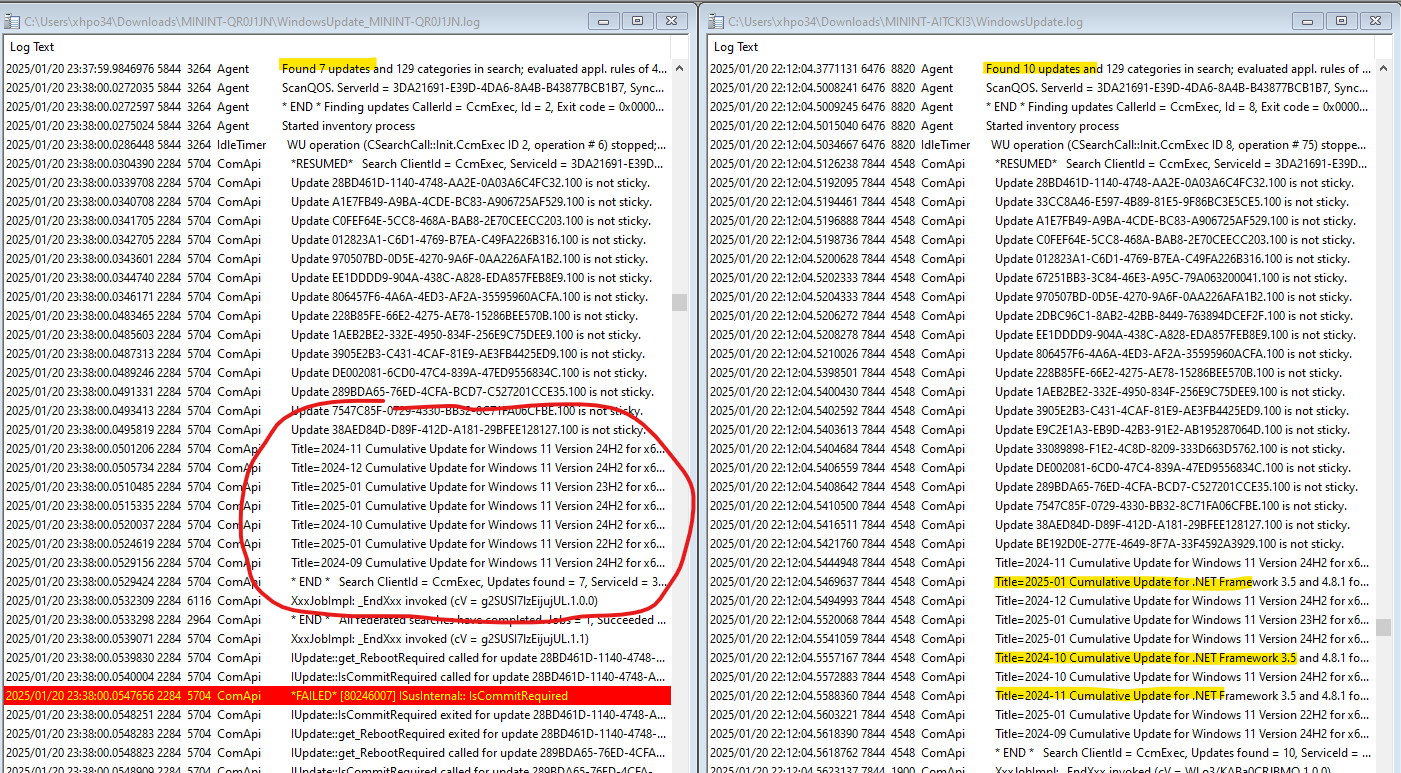Click the document icon of WindowsUpdate_MININT-QR0J1JN.log window
Image resolution: width=1401 pixels, height=773 pixels.
coord(13,21)
